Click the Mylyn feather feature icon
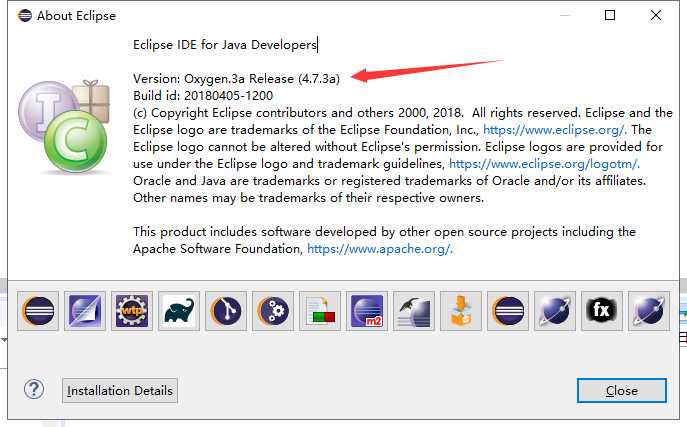This screenshot has height=427, width=687. [414, 311]
